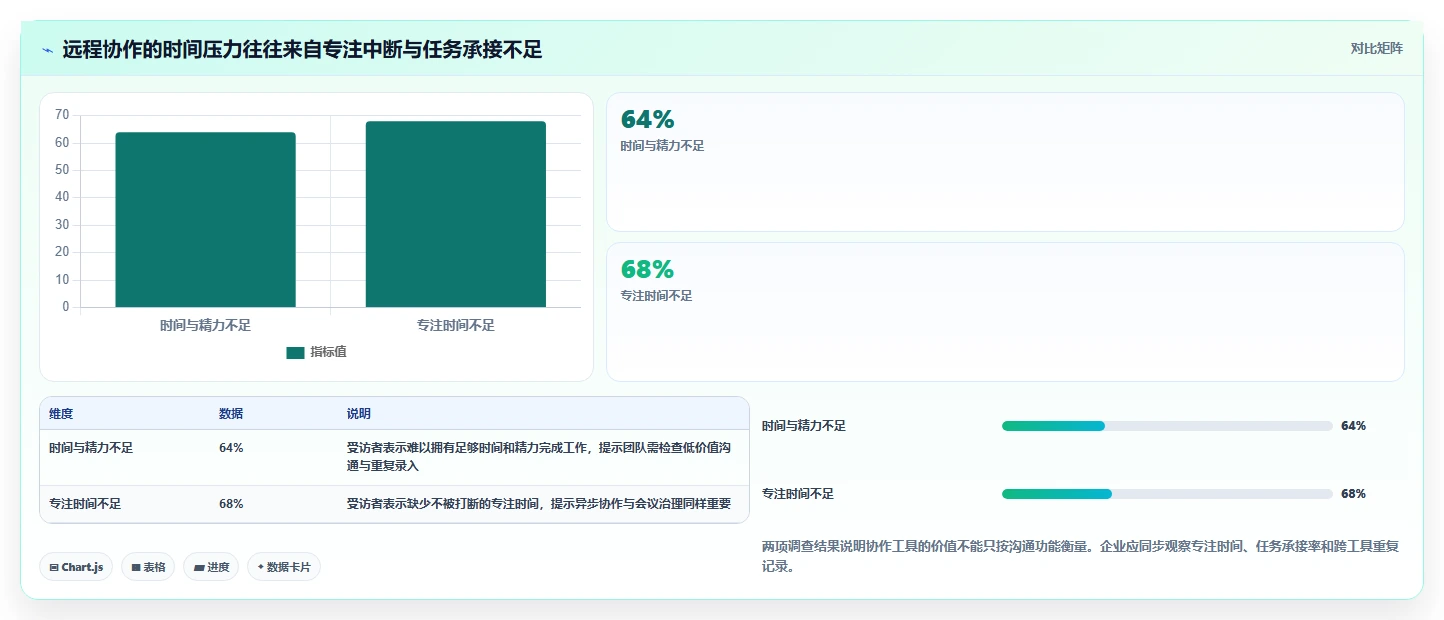Click description text starting 受访者表示缺少不被打断
Image resolution: width=1444 pixels, height=620 pixels.
coord(539,504)
